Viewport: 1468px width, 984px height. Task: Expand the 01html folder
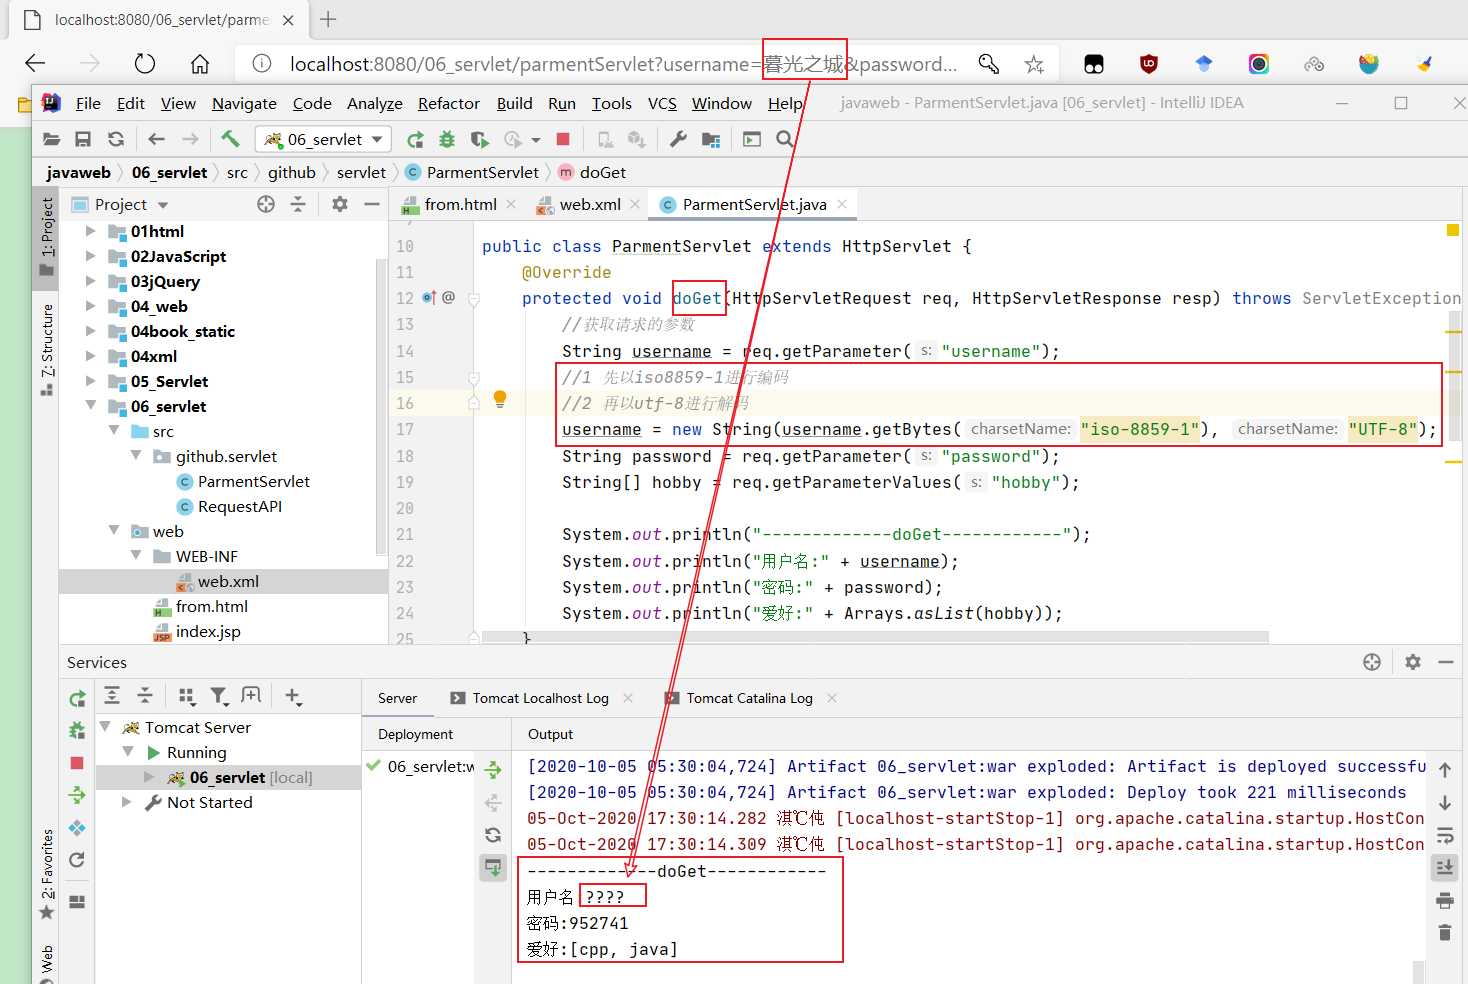point(90,231)
